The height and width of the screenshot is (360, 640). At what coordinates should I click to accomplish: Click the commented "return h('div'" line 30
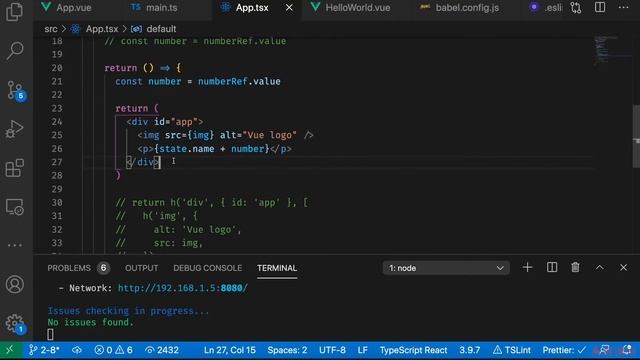tap(211, 202)
